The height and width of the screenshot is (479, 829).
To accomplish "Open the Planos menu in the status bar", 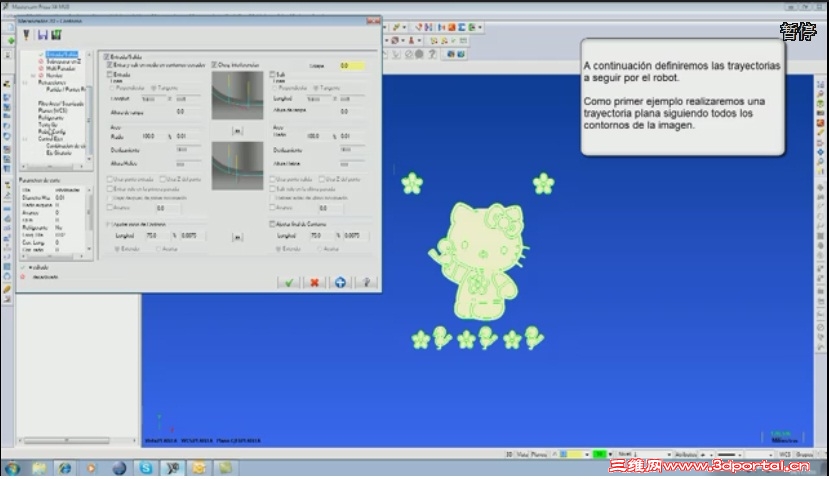I will [x=539, y=454].
